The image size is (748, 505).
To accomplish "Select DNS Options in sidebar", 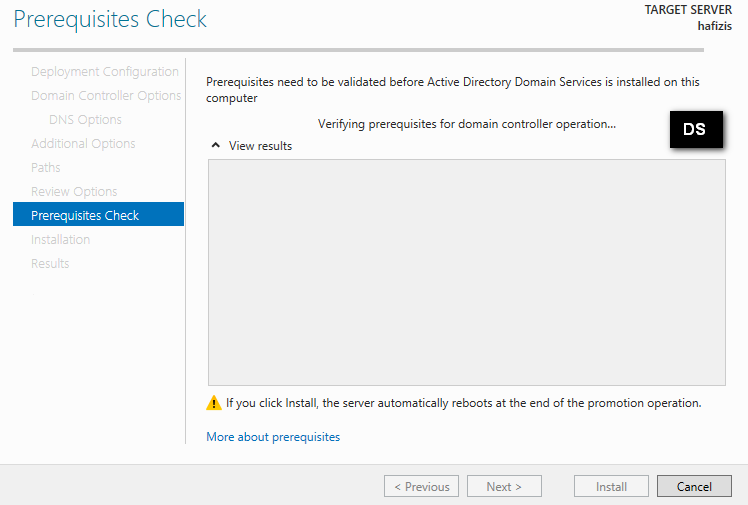I will coord(85,120).
